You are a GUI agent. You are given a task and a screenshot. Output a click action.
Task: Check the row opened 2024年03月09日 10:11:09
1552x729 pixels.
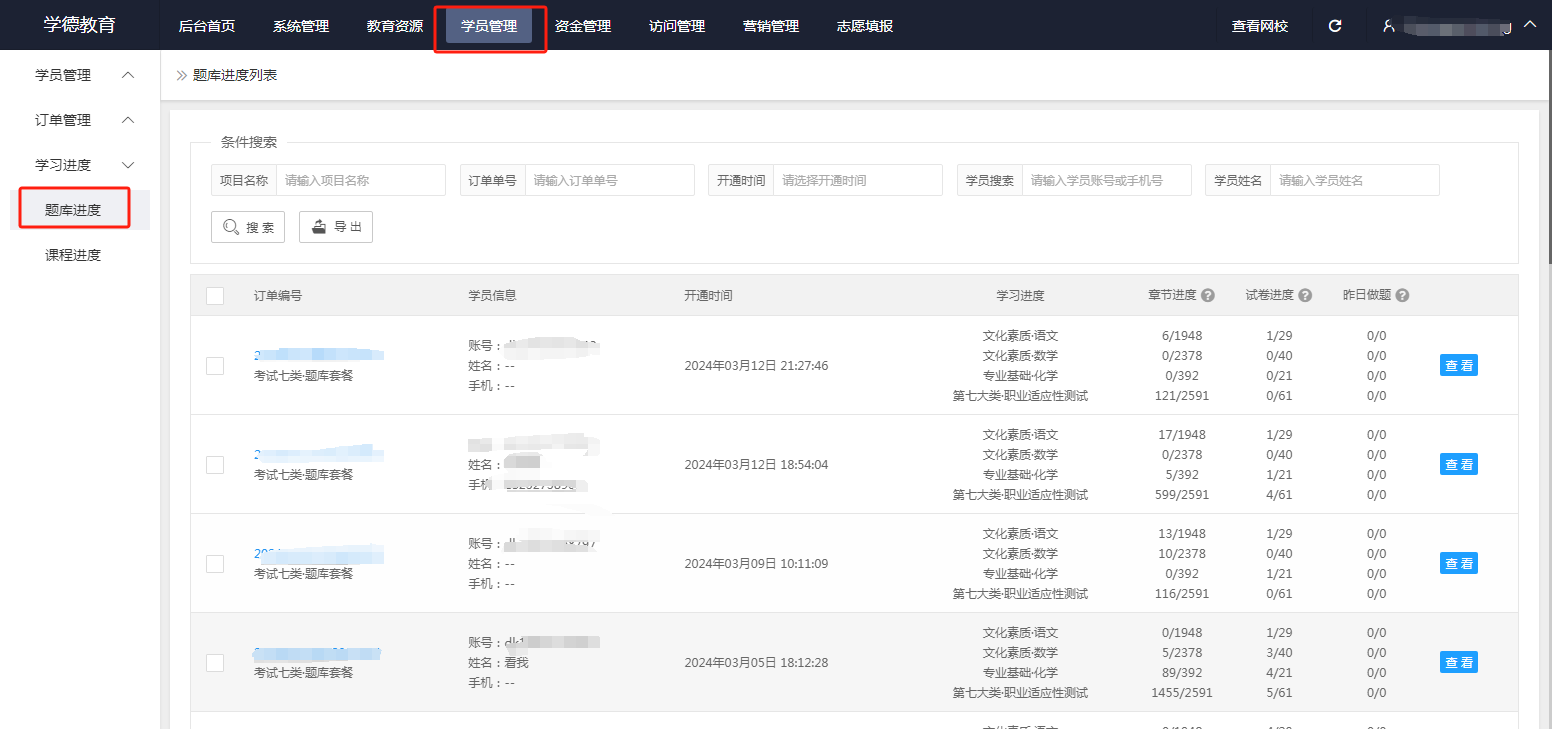(215, 564)
